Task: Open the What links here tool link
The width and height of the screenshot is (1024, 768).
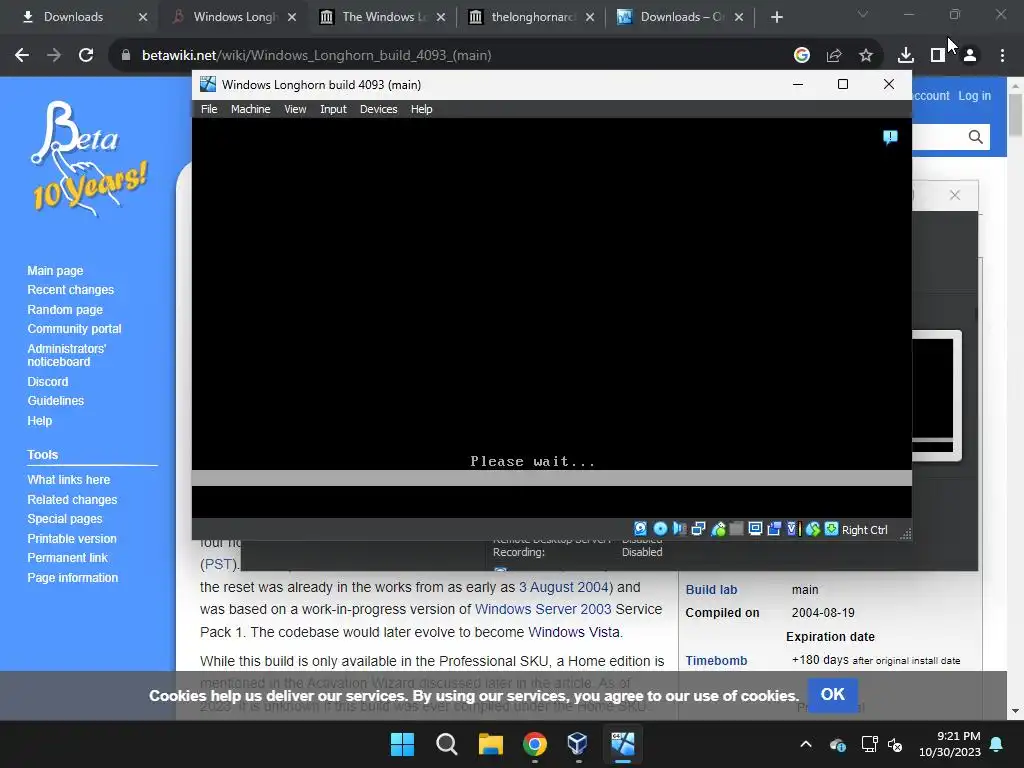Action: 69,479
